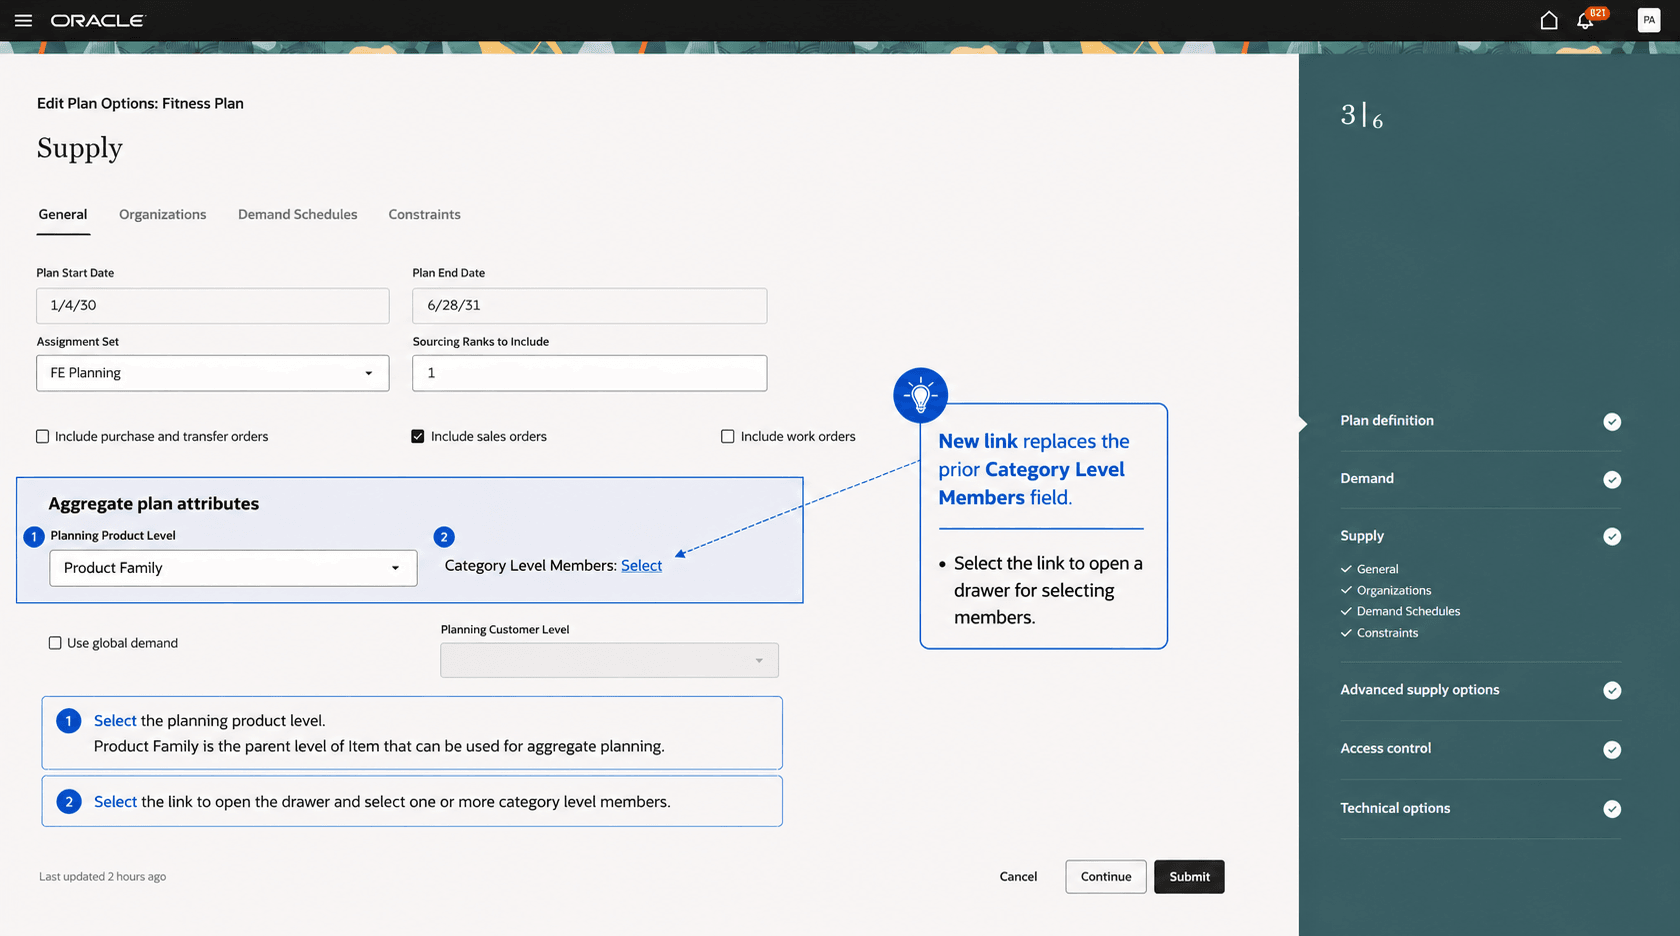Click the 'Last updated 2 hours ago' text
Viewport: 1680px width, 936px height.
(x=103, y=877)
